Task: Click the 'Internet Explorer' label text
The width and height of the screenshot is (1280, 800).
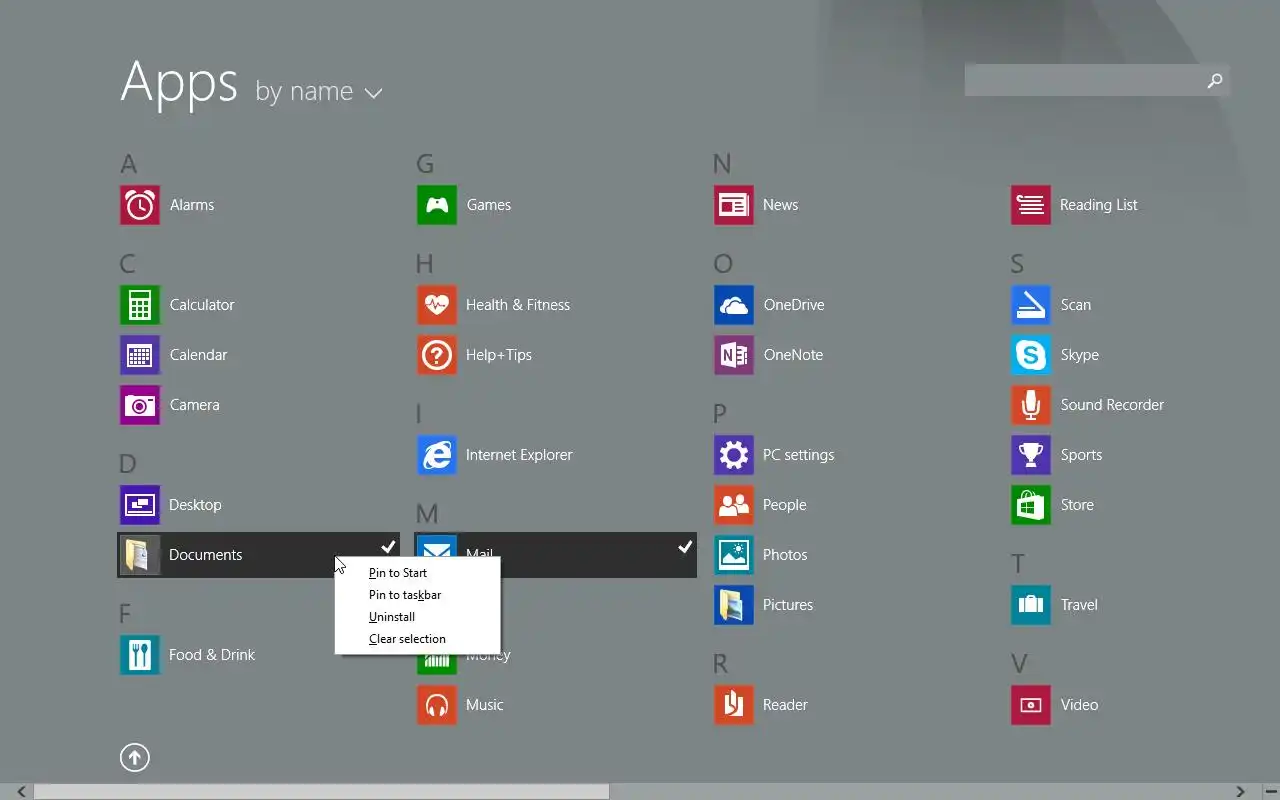Action: pos(519,455)
